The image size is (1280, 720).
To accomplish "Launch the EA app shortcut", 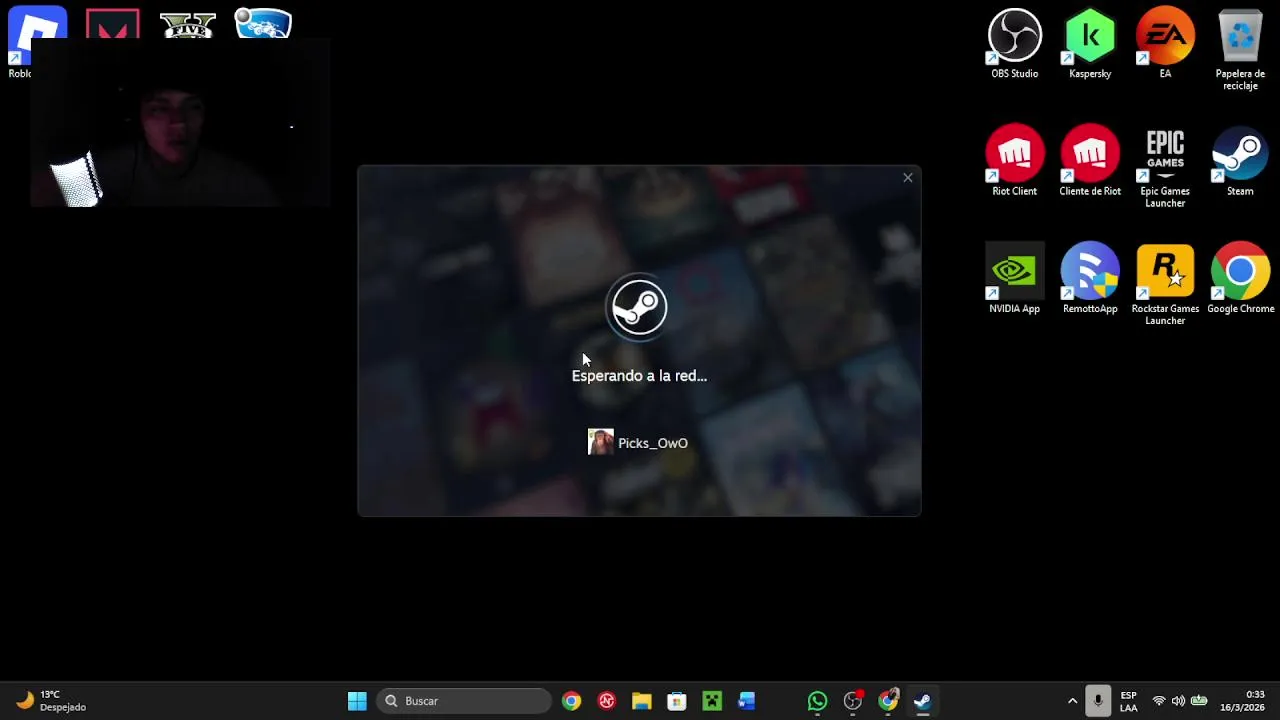I will click(1165, 43).
